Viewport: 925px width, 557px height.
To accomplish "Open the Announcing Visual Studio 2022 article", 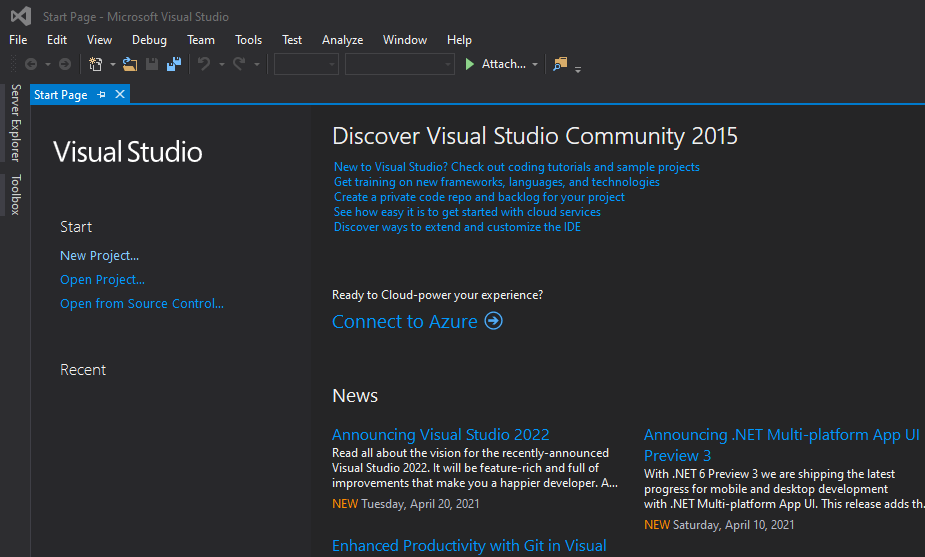I will coord(440,434).
